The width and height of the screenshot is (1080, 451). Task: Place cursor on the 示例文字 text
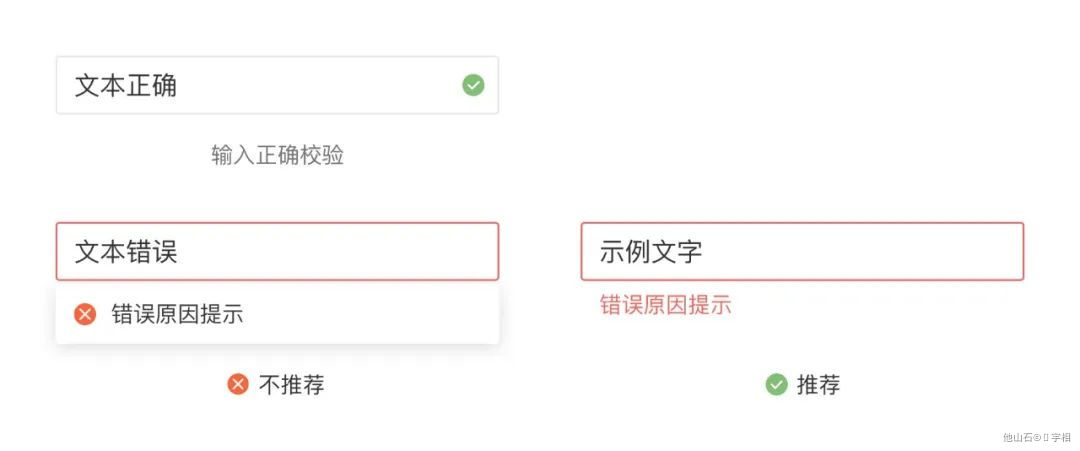point(651,252)
